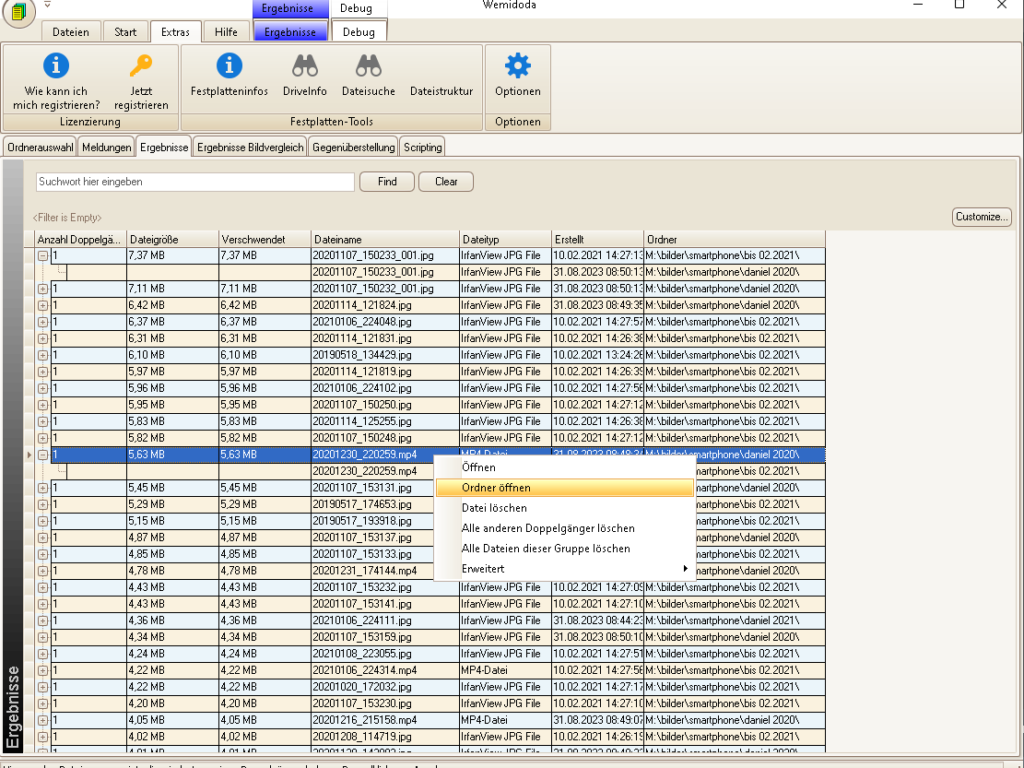Click the Jetzt registrieren key icon
Image resolution: width=1024 pixels, height=768 pixels.
click(x=141, y=67)
